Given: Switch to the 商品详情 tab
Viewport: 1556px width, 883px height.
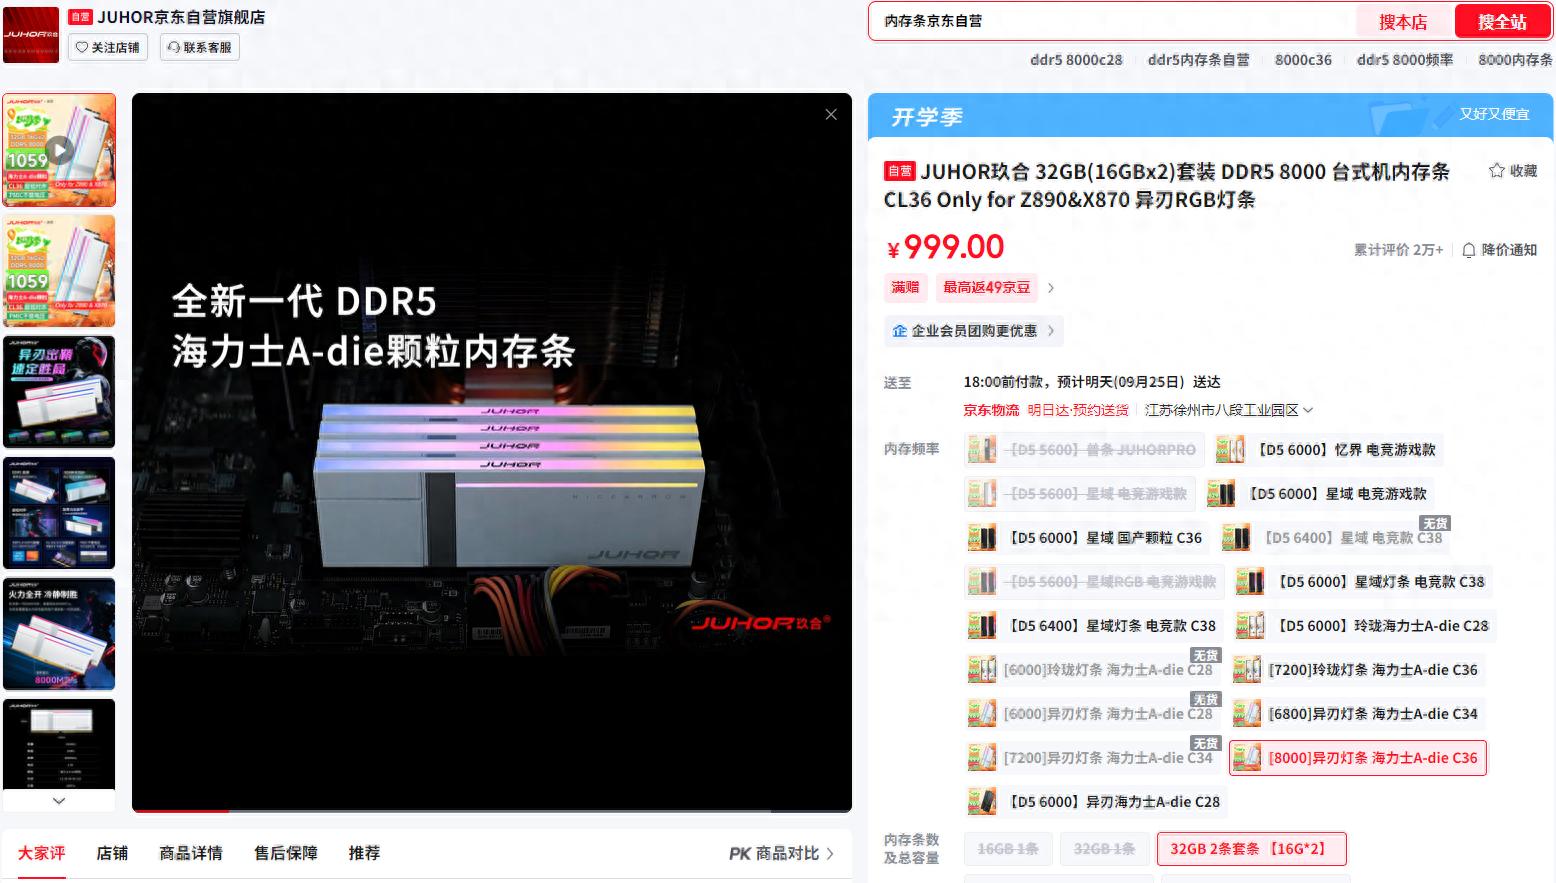Looking at the screenshot, I should coord(191,853).
